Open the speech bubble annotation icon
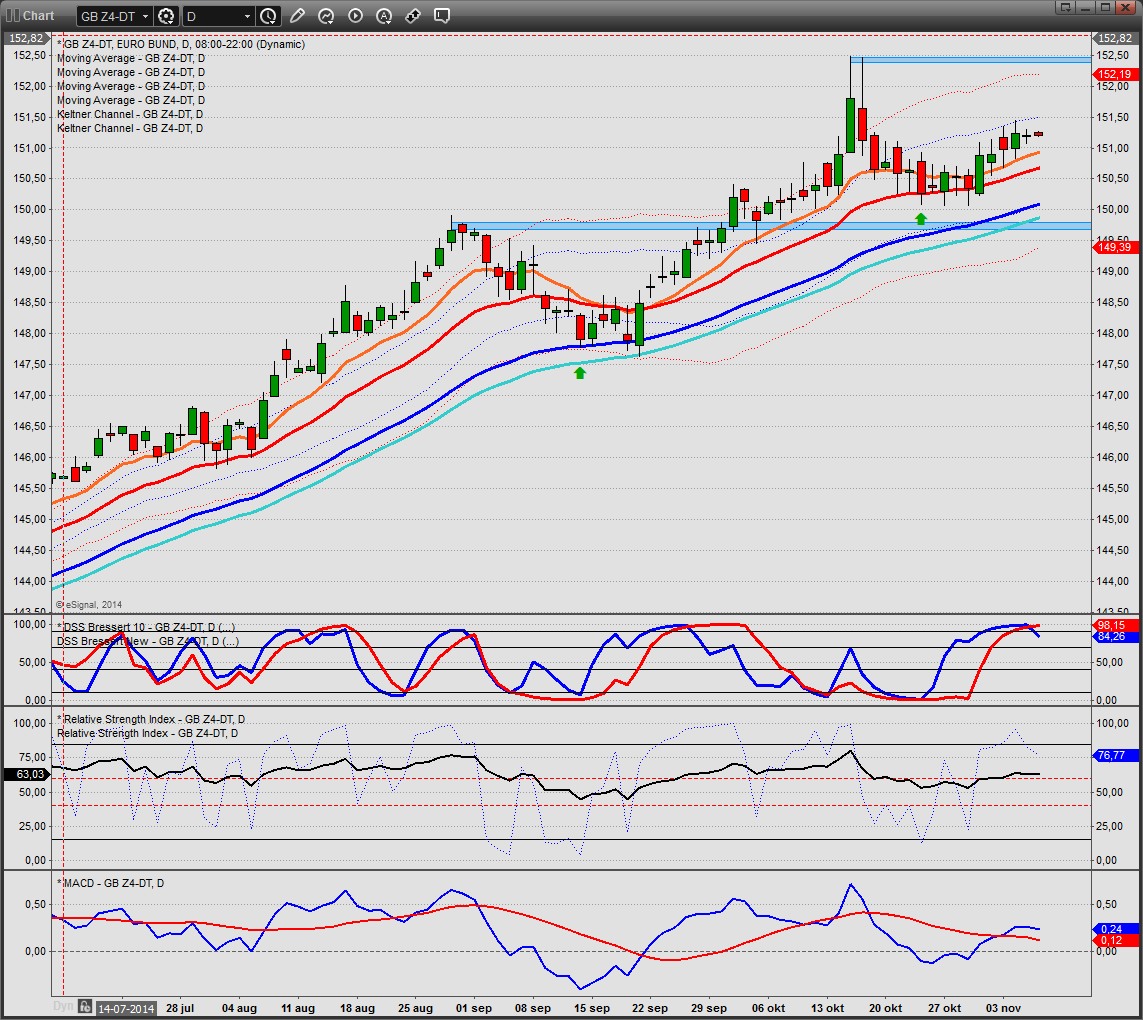Viewport: 1143px width, 1020px height. [441, 16]
